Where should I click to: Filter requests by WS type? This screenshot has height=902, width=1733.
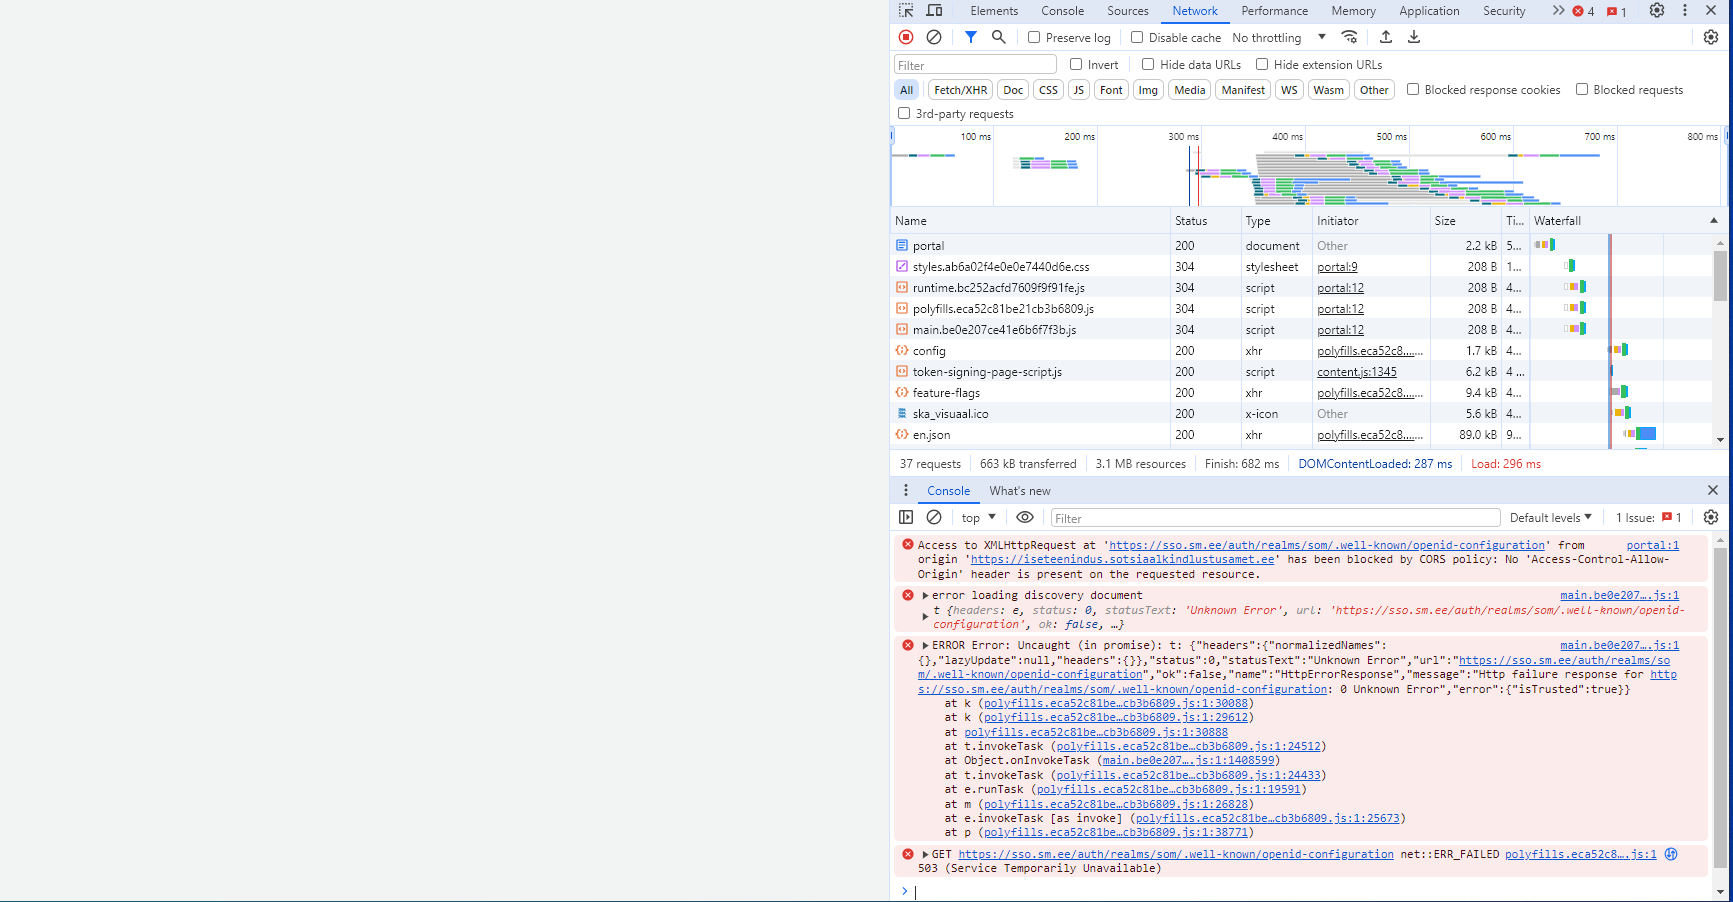pos(1289,90)
